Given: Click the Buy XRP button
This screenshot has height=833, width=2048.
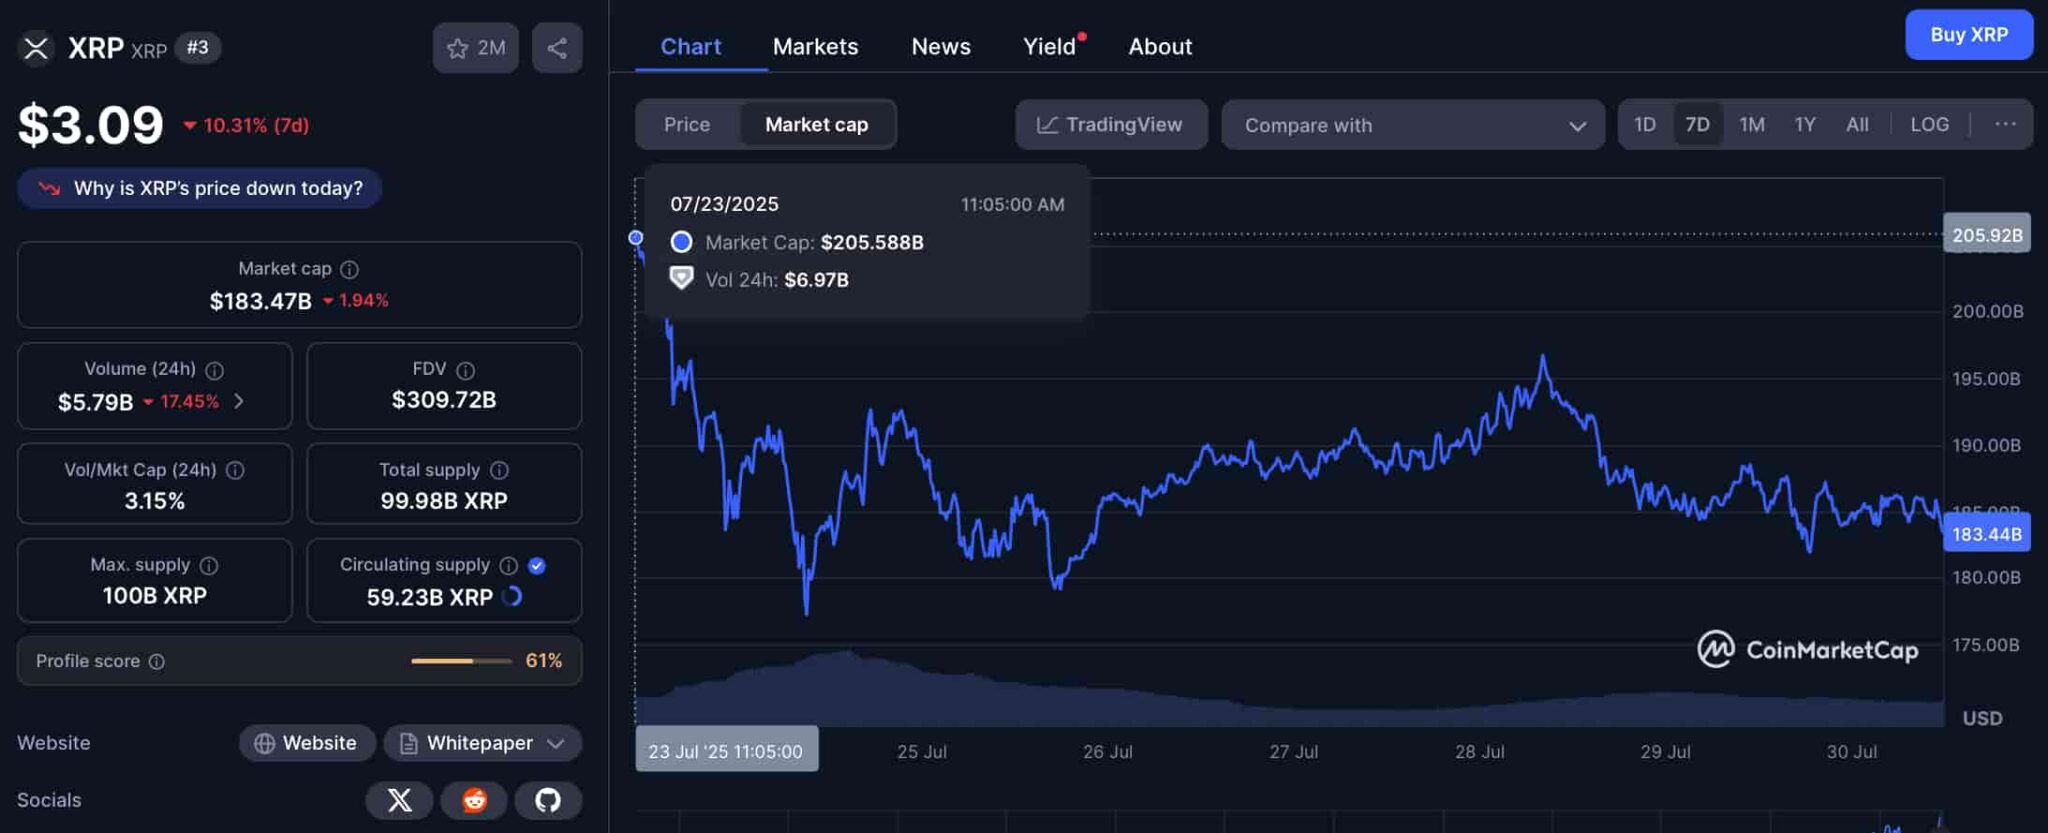Looking at the screenshot, I should 1968,35.
